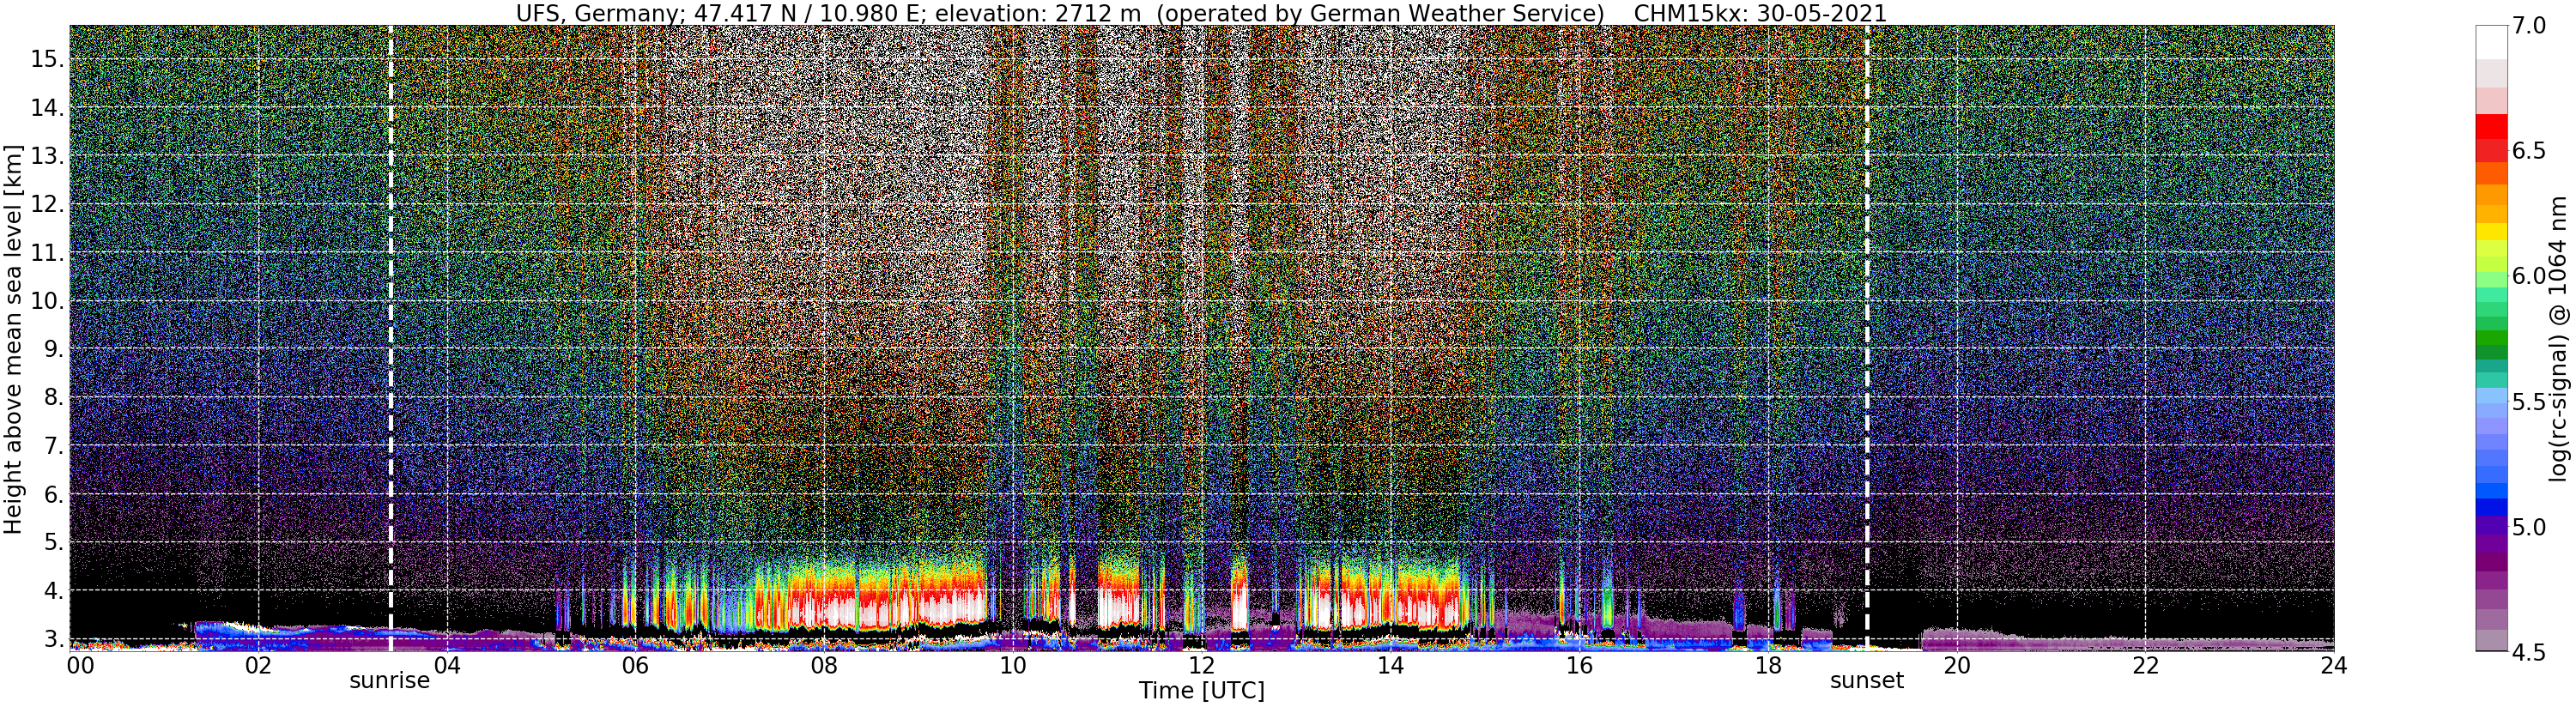Viewport: 2576px width, 707px height.
Task: Click the 14 tick label on the time axis
Action: [x=1390, y=665]
